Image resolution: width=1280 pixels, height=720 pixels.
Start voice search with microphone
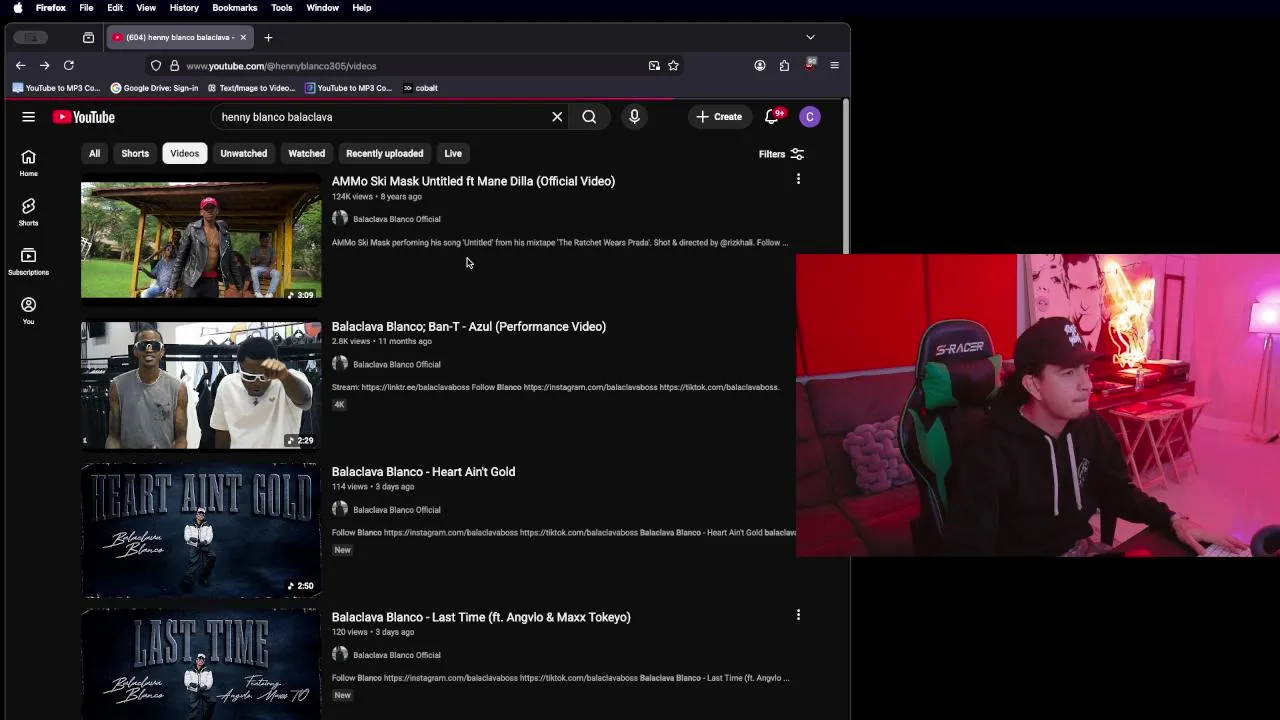(x=634, y=117)
